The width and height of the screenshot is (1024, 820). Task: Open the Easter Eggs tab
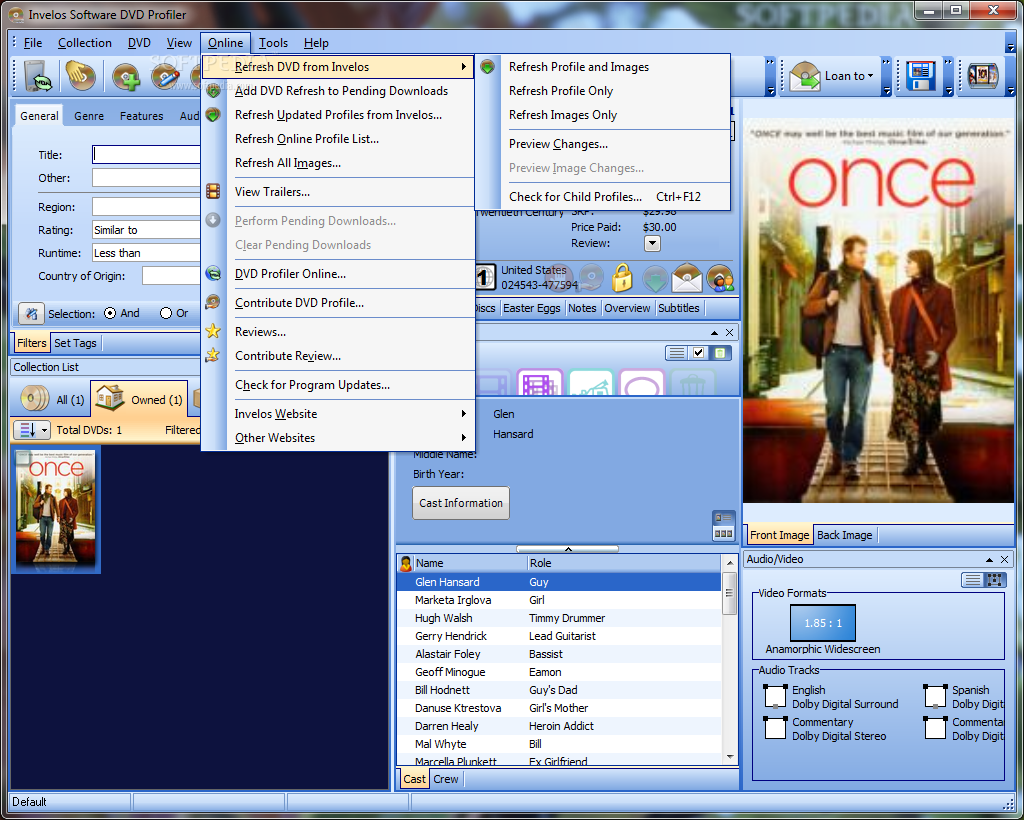(532, 308)
